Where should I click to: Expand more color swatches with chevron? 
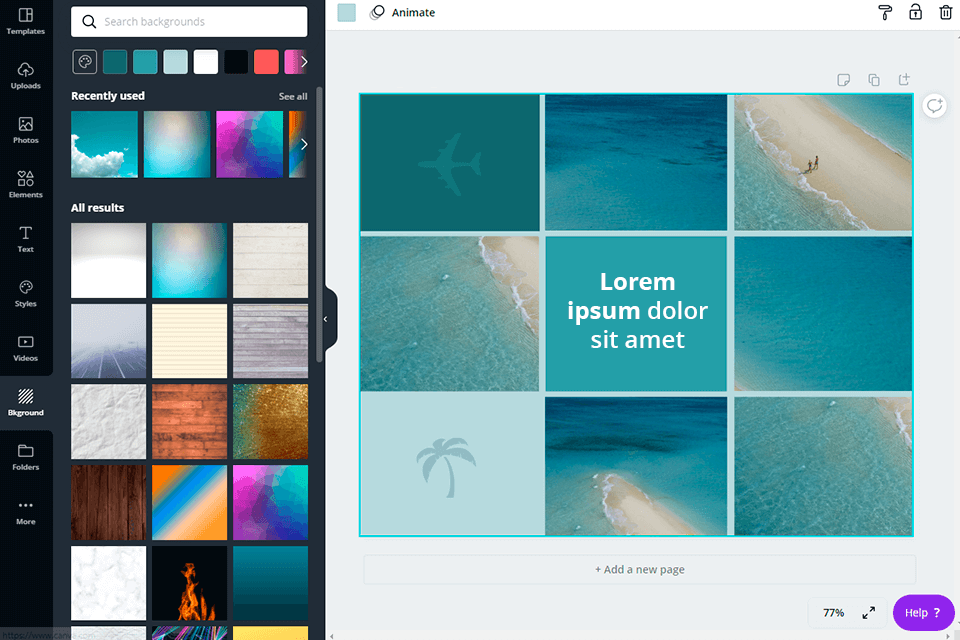click(x=304, y=62)
